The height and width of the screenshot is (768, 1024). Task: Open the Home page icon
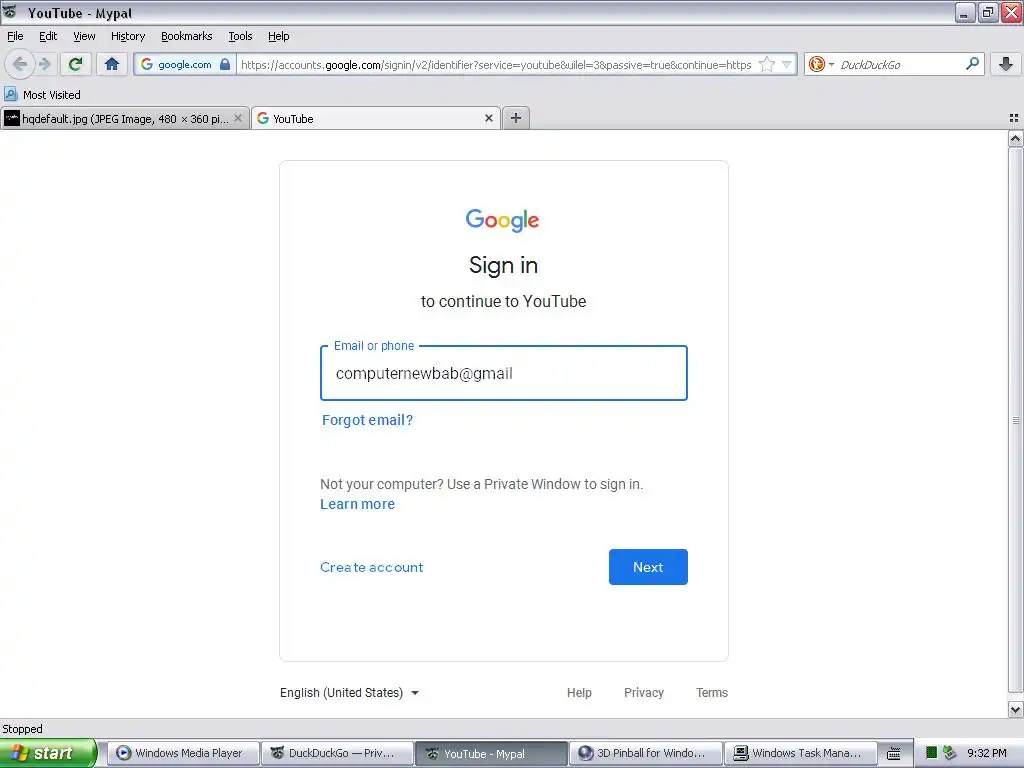point(112,64)
